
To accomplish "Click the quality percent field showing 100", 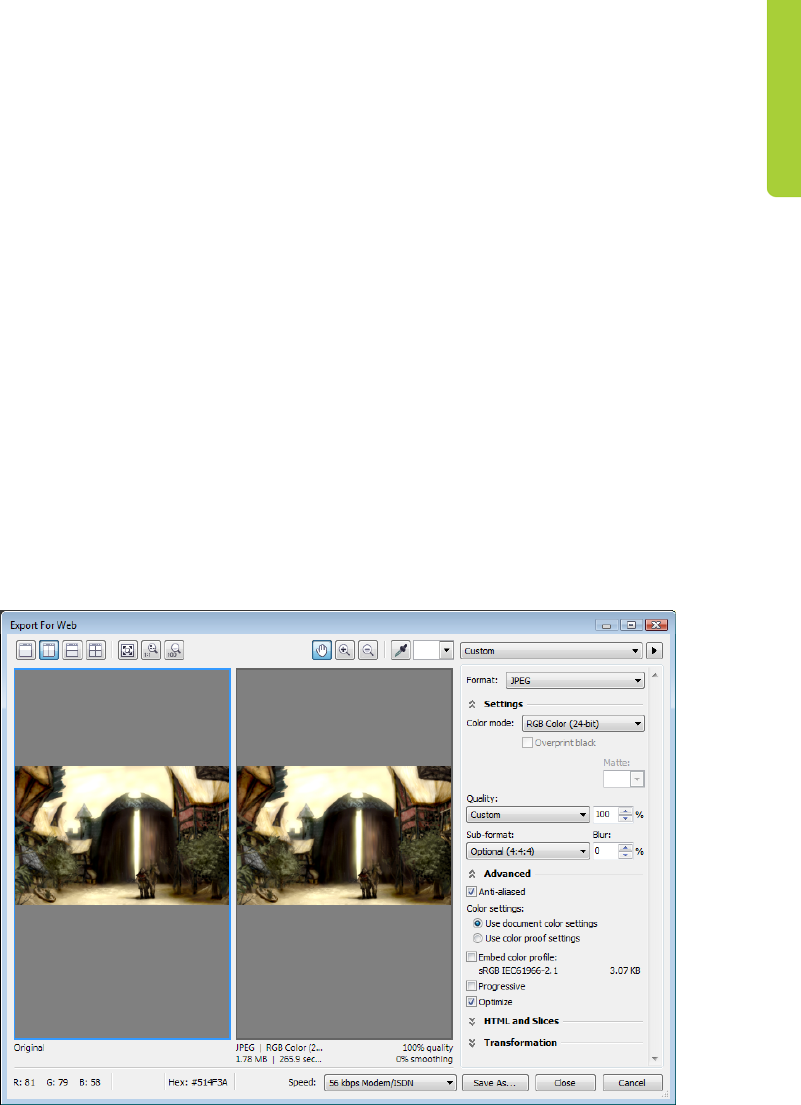I will click(605, 815).
